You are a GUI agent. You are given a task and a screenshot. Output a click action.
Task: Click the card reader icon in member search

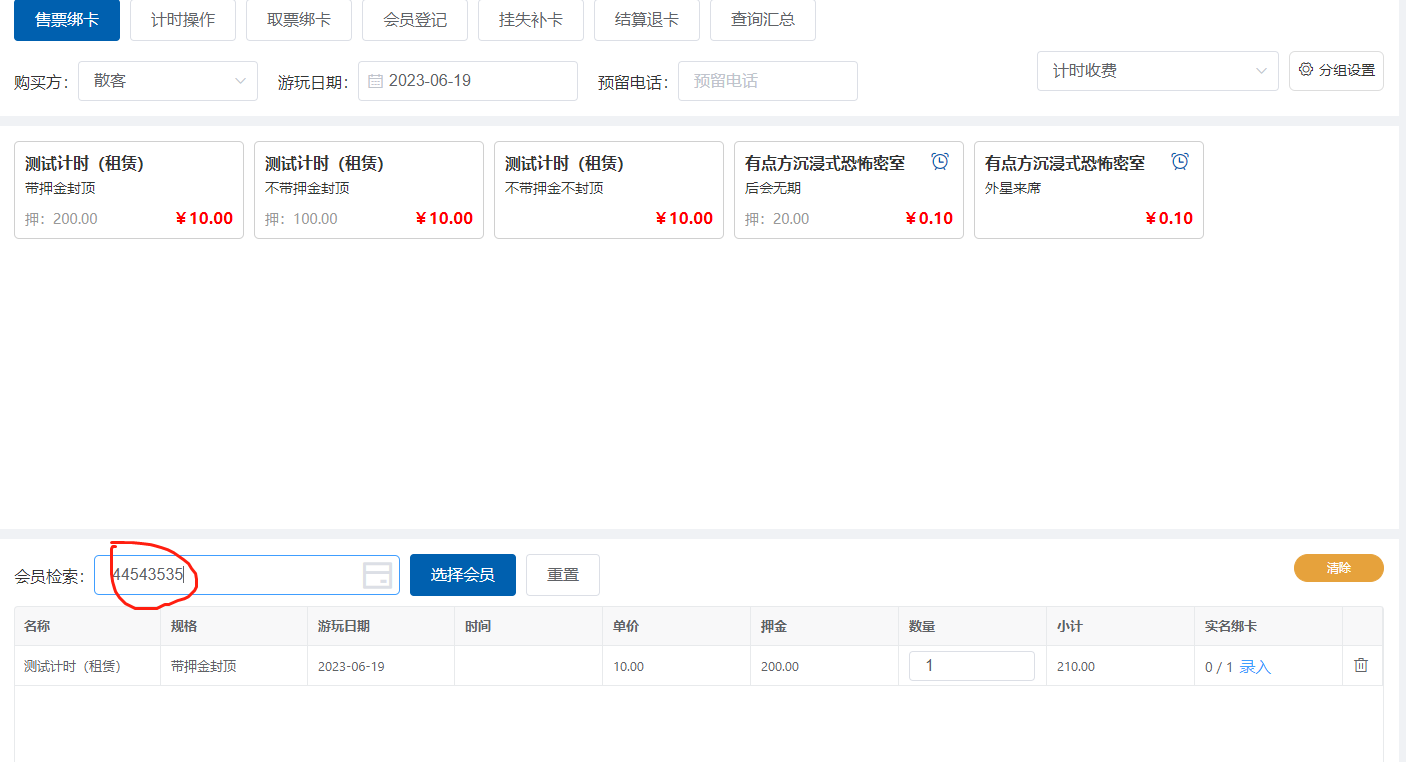[377, 575]
